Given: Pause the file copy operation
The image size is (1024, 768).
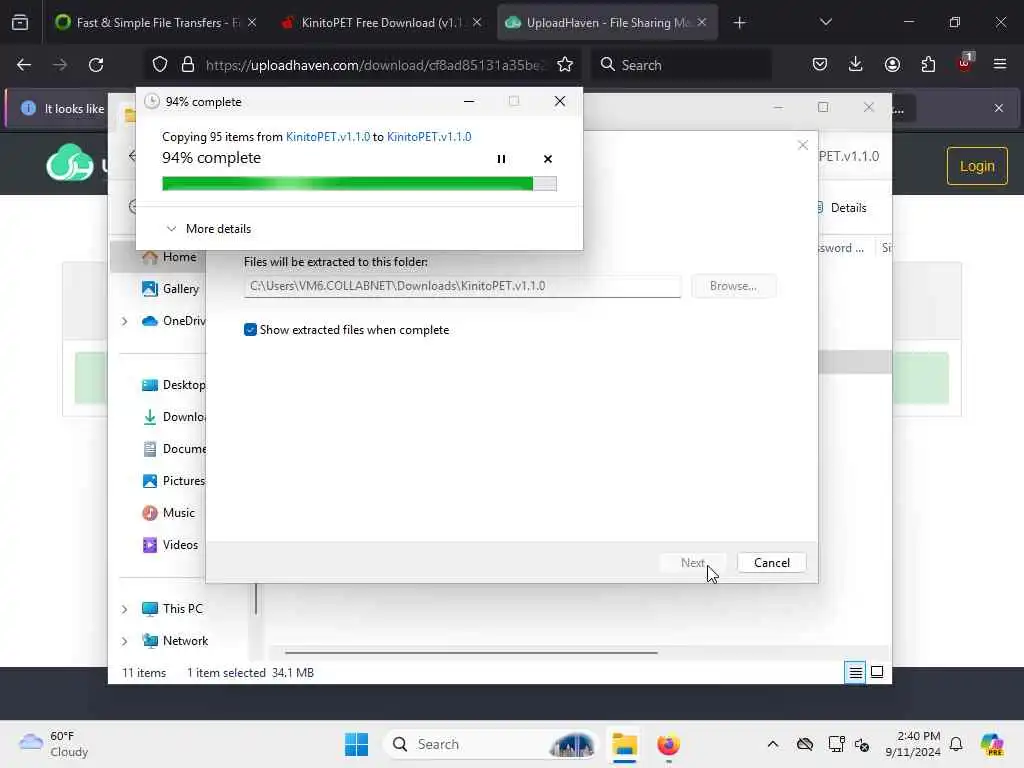Looking at the screenshot, I should [x=501, y=159].
